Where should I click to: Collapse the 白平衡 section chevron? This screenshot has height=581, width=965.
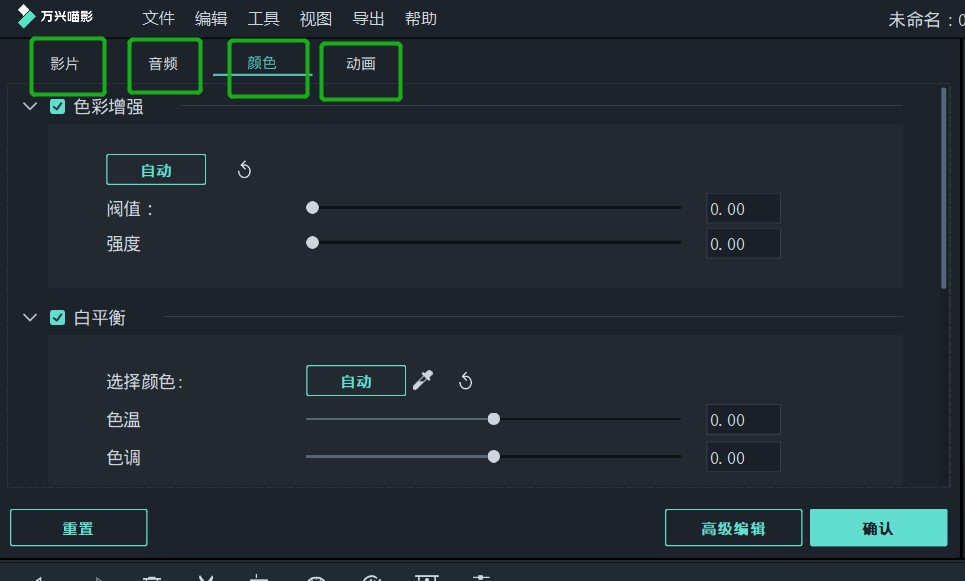pos(29,318)
